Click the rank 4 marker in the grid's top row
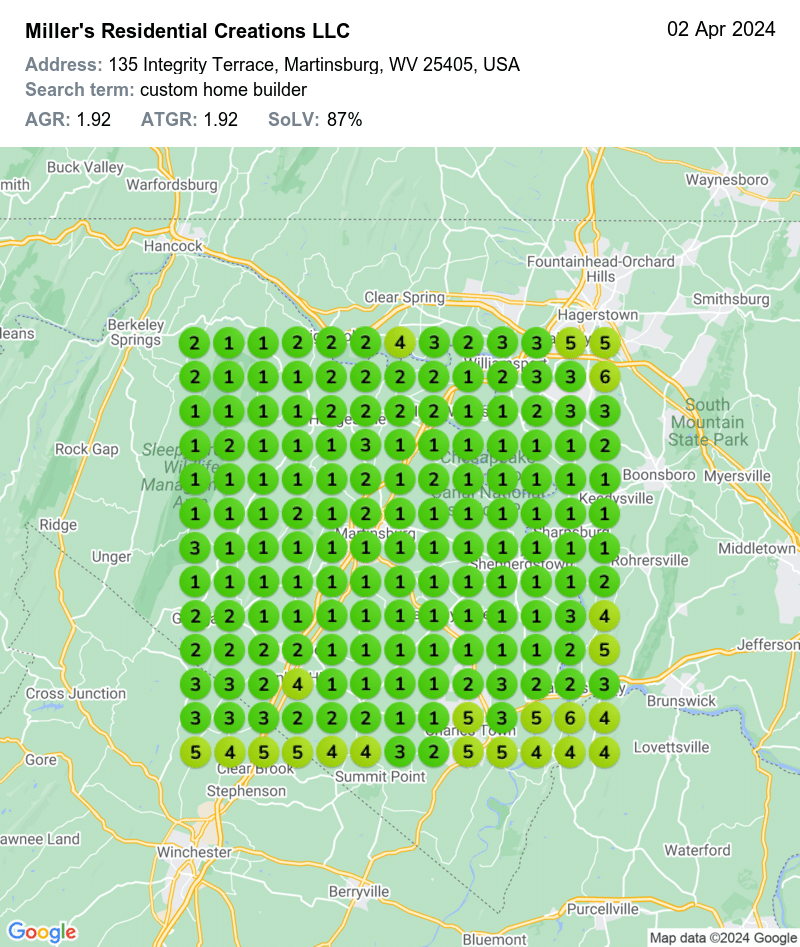The height and width of the screenshot is (947, 800). tap(400, 343)
